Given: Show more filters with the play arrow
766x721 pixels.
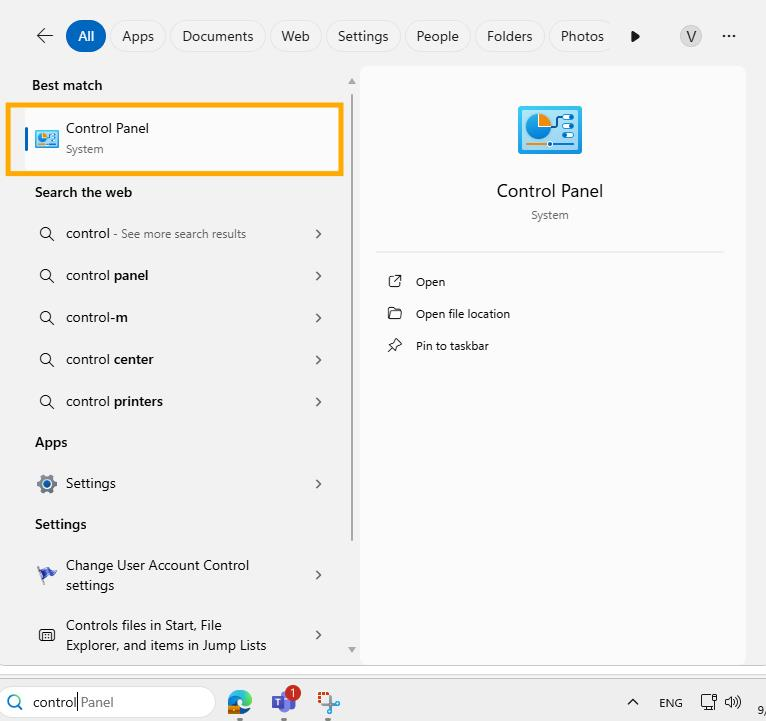Looking at the screenshot, I should (x=635, y=36).
